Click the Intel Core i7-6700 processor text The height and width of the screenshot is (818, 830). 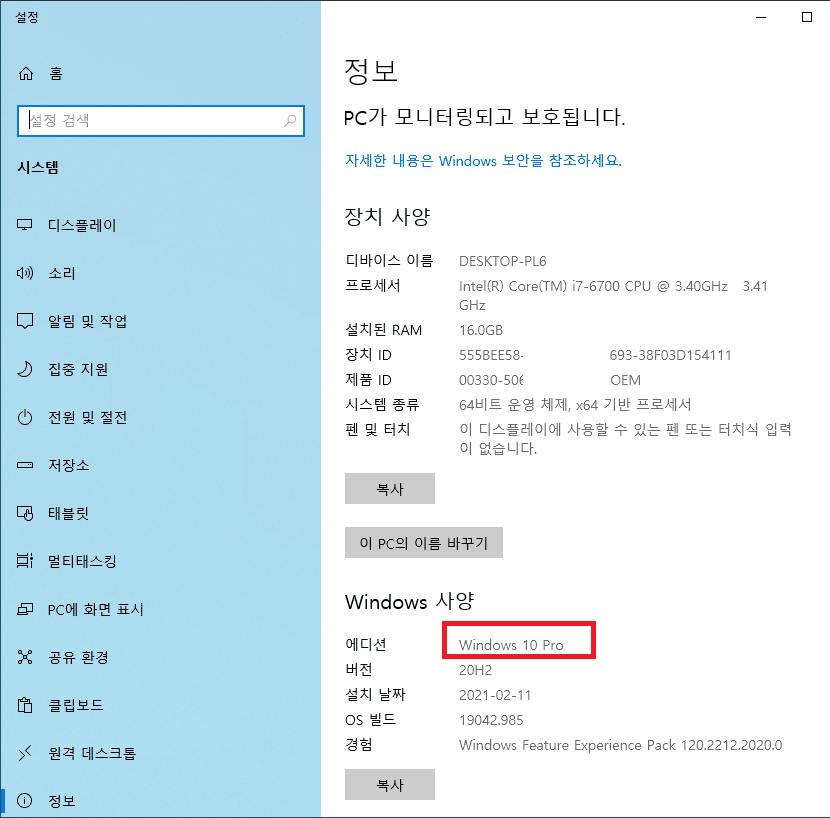click(x=613, y=295)
